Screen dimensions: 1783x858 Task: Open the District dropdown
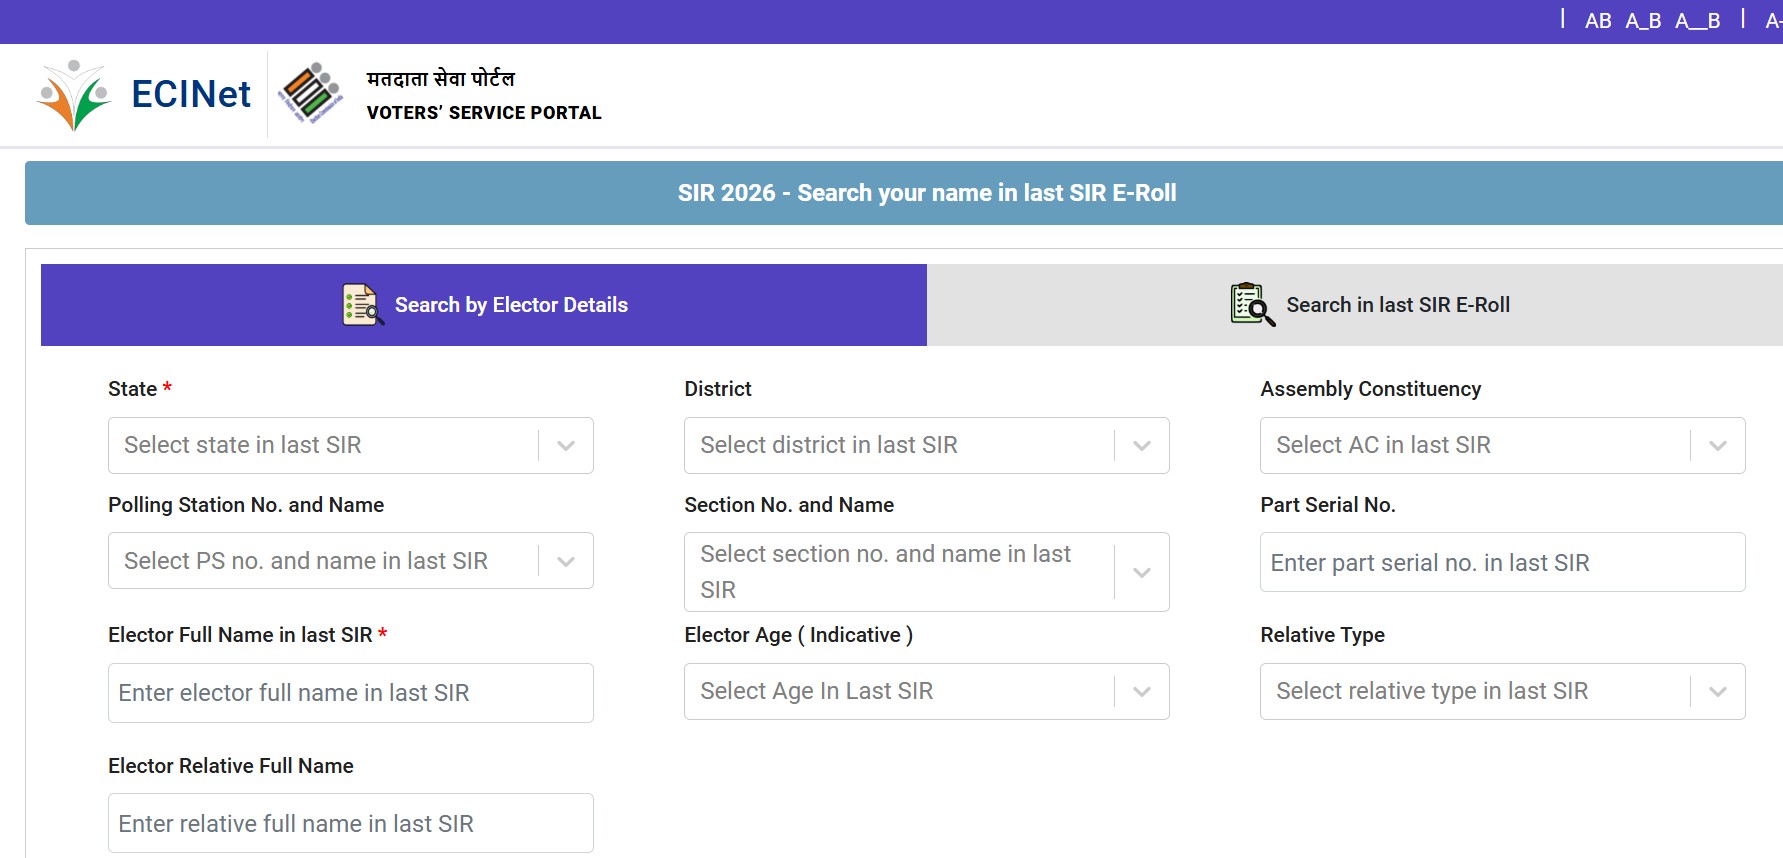click(927, 445)
